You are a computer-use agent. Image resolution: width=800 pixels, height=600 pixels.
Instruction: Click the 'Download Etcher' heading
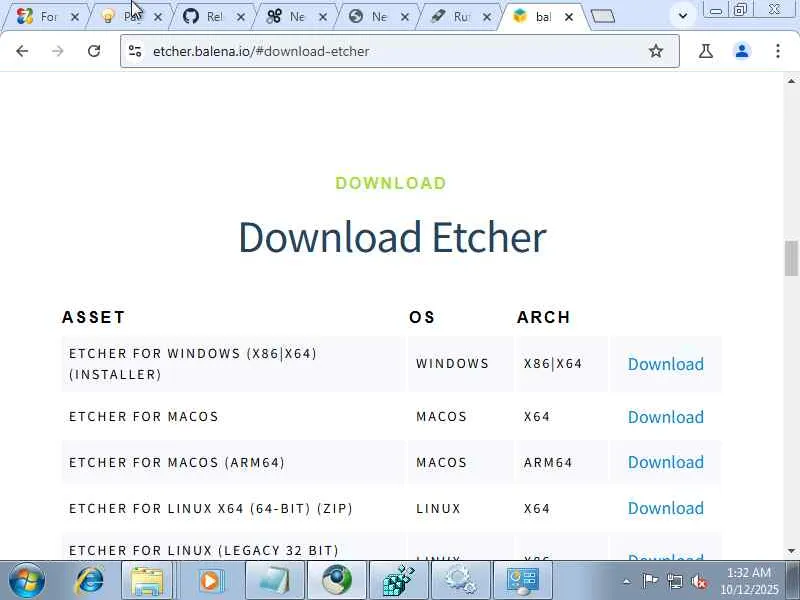point(392,237)
